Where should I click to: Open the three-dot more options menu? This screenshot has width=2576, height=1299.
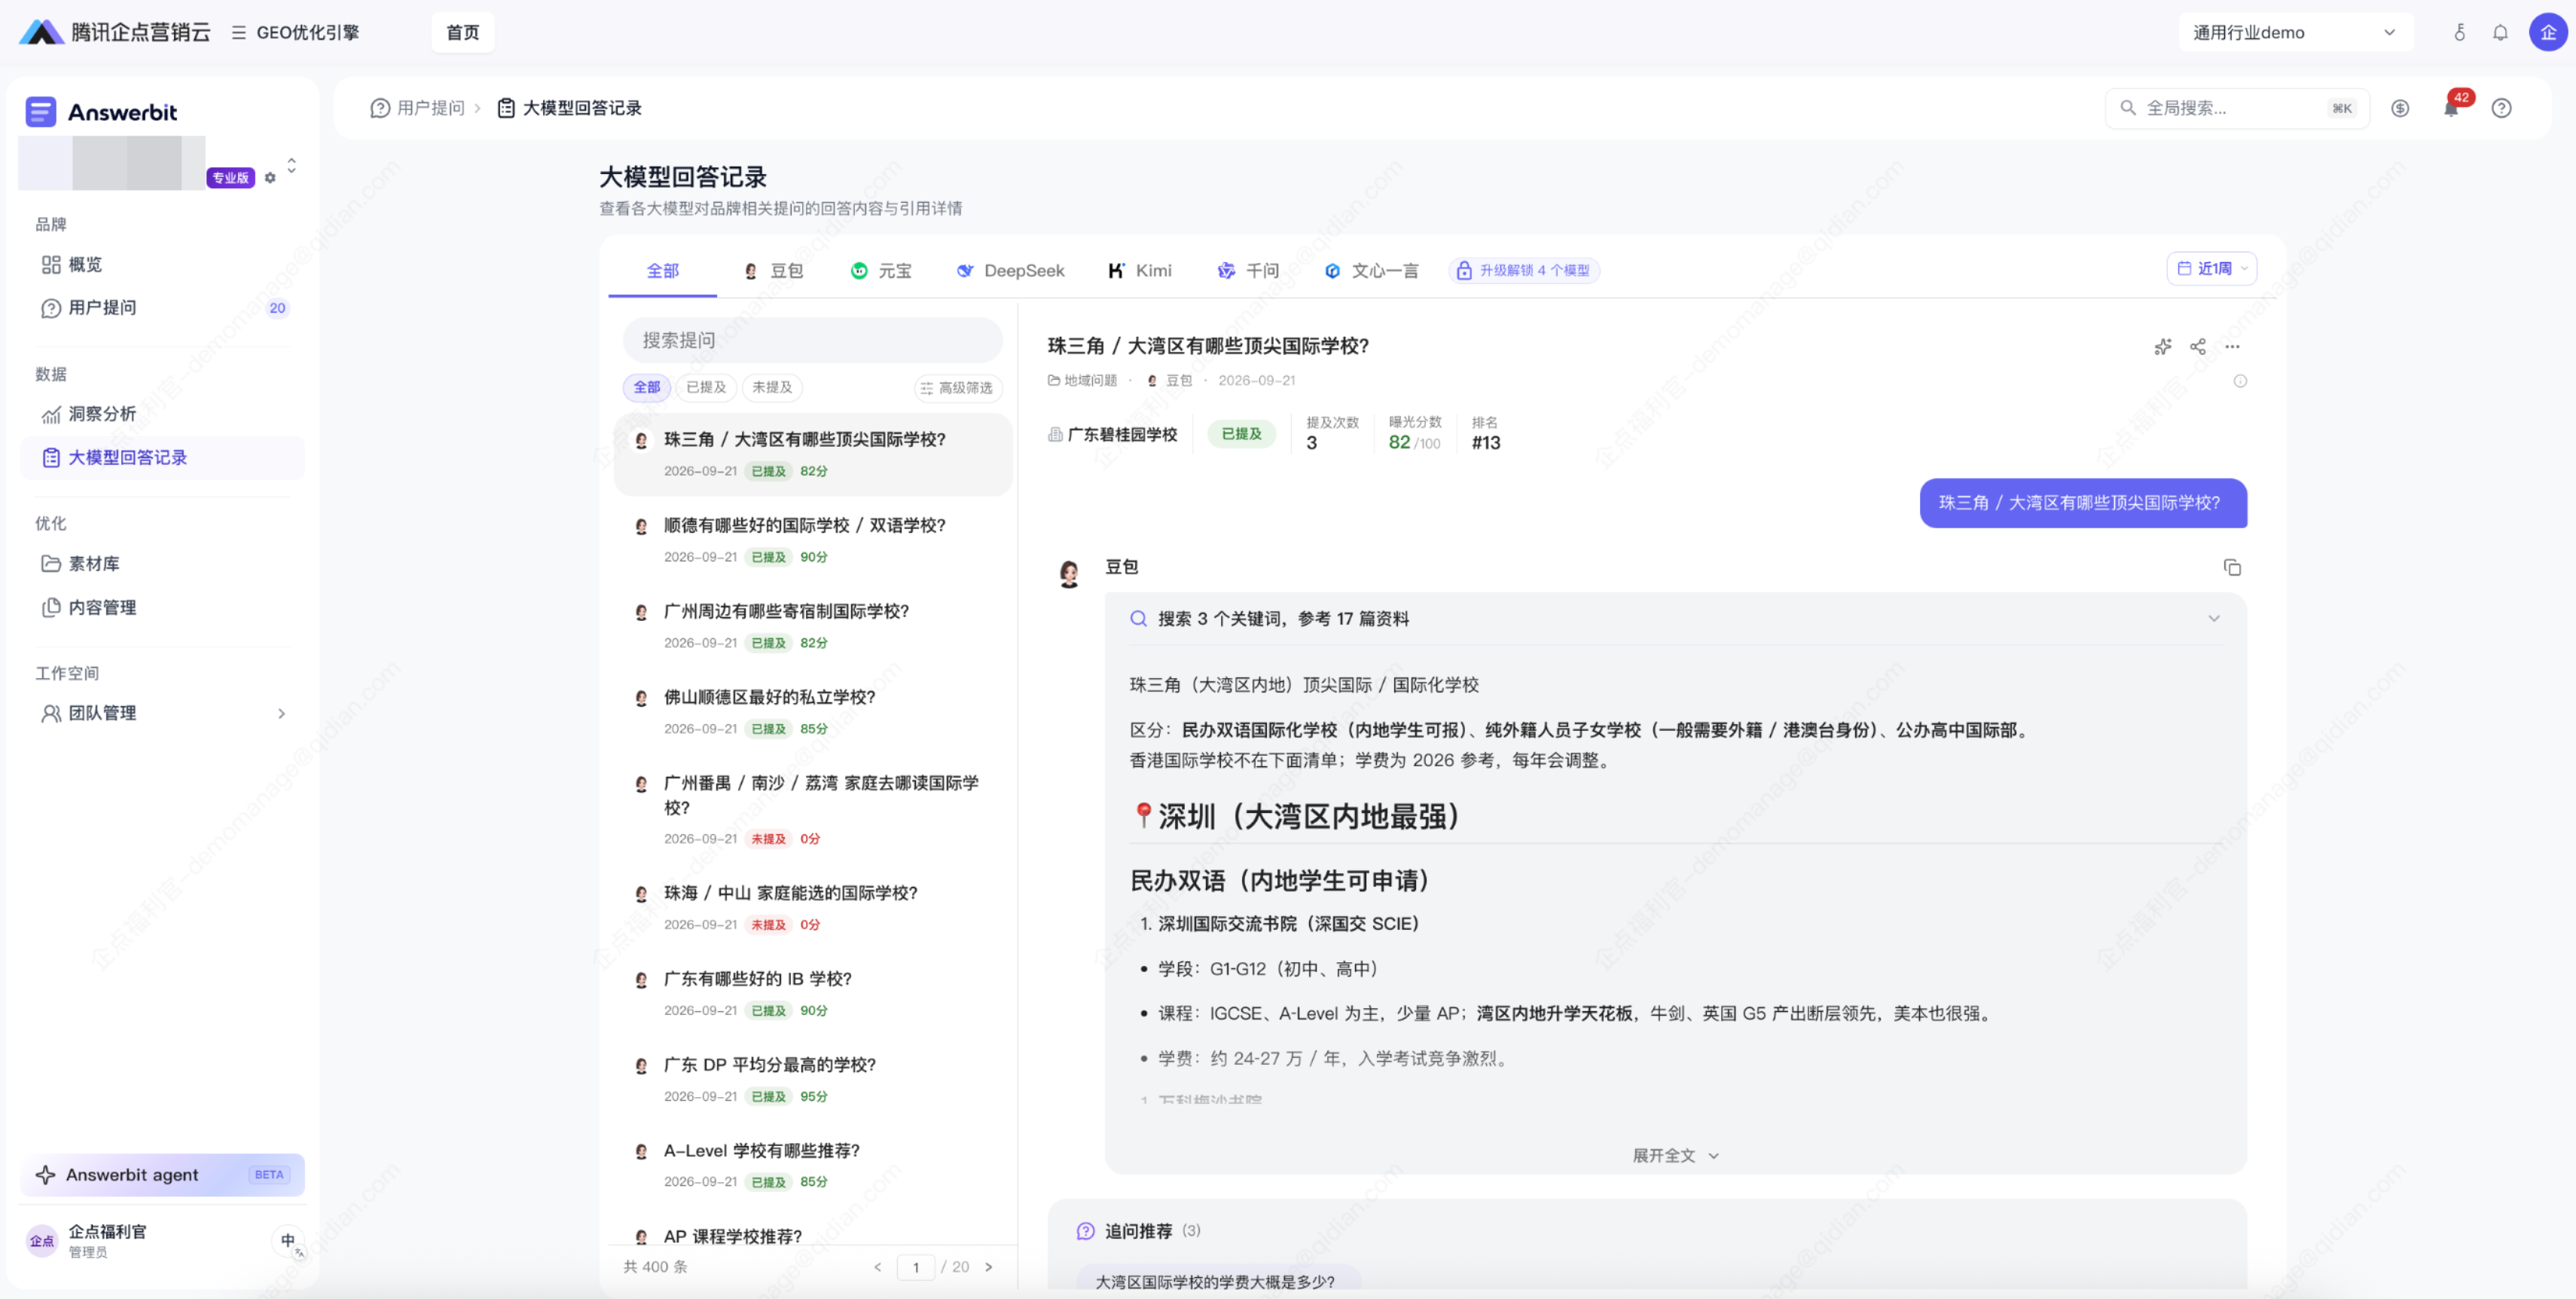pos(2232,346)
